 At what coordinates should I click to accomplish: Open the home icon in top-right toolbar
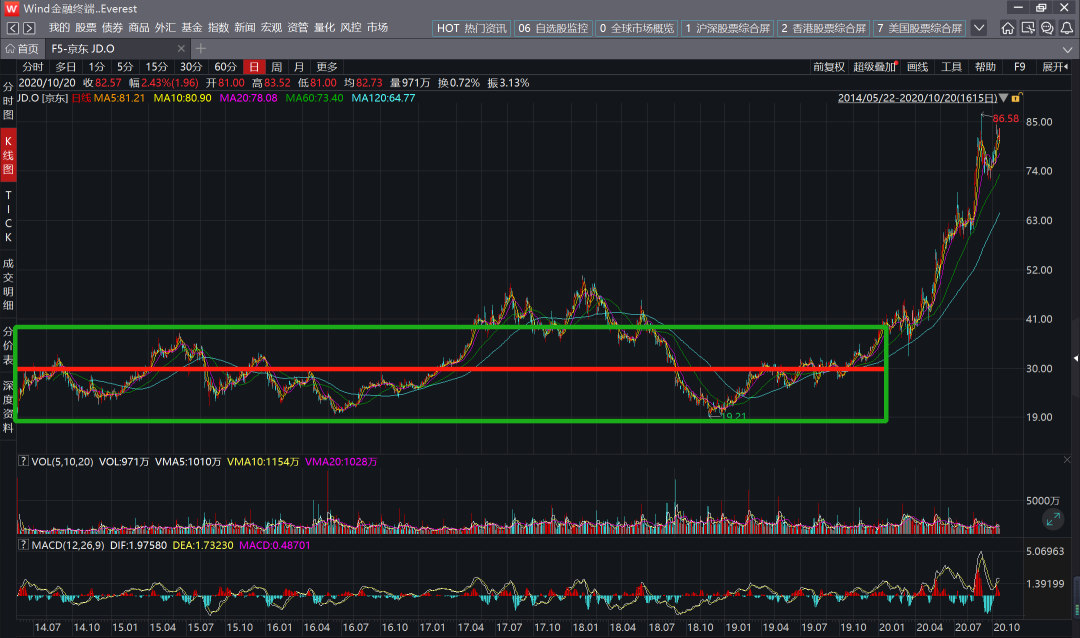click(1008, 28)
